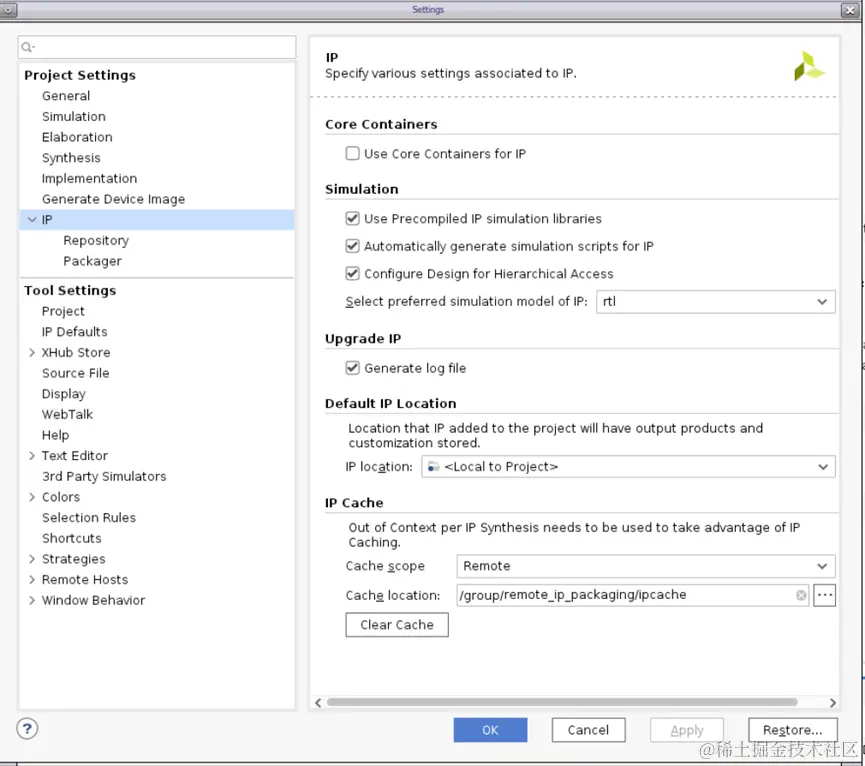Viewport: 865px width, 766px height.
Task: Click the Vivado logo in the IP header
Action: pos(808,67)
